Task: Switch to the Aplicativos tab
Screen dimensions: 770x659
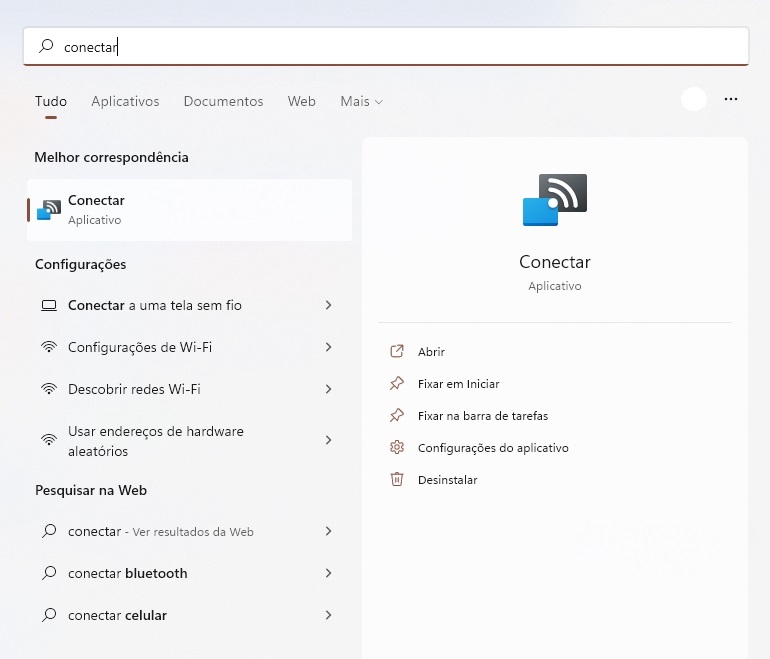Action: click(x=125, y=101)
